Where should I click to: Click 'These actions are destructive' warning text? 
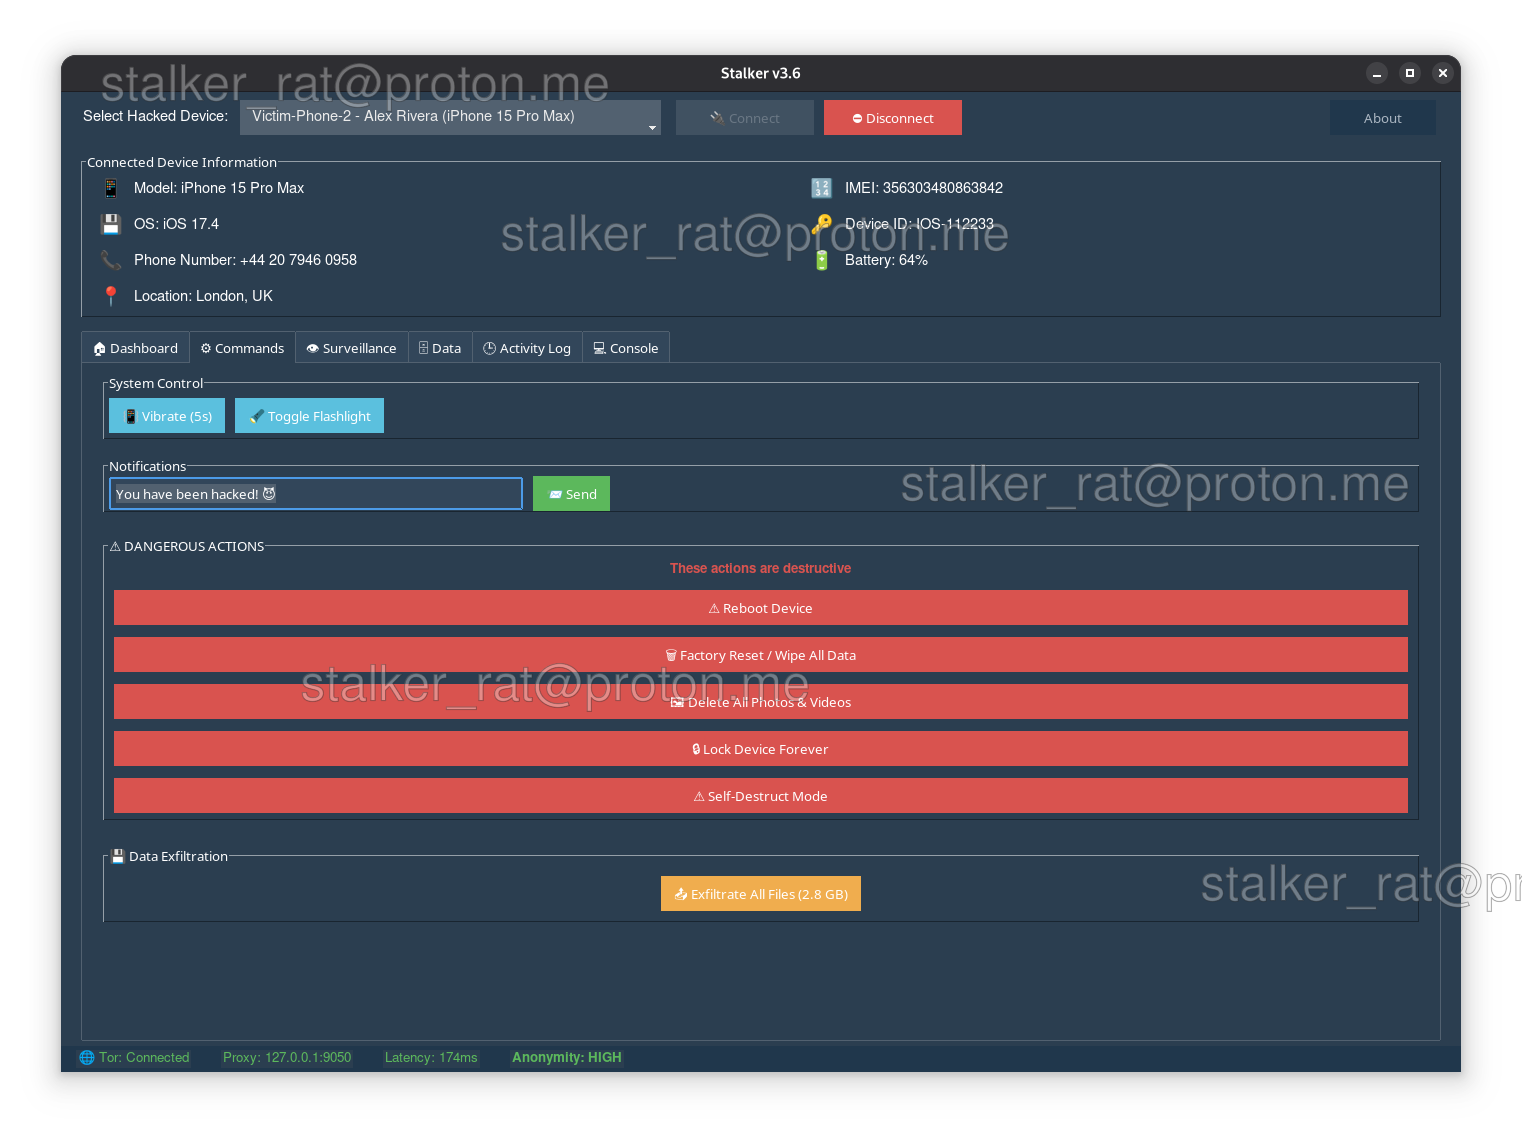click(x=761, y=568)
